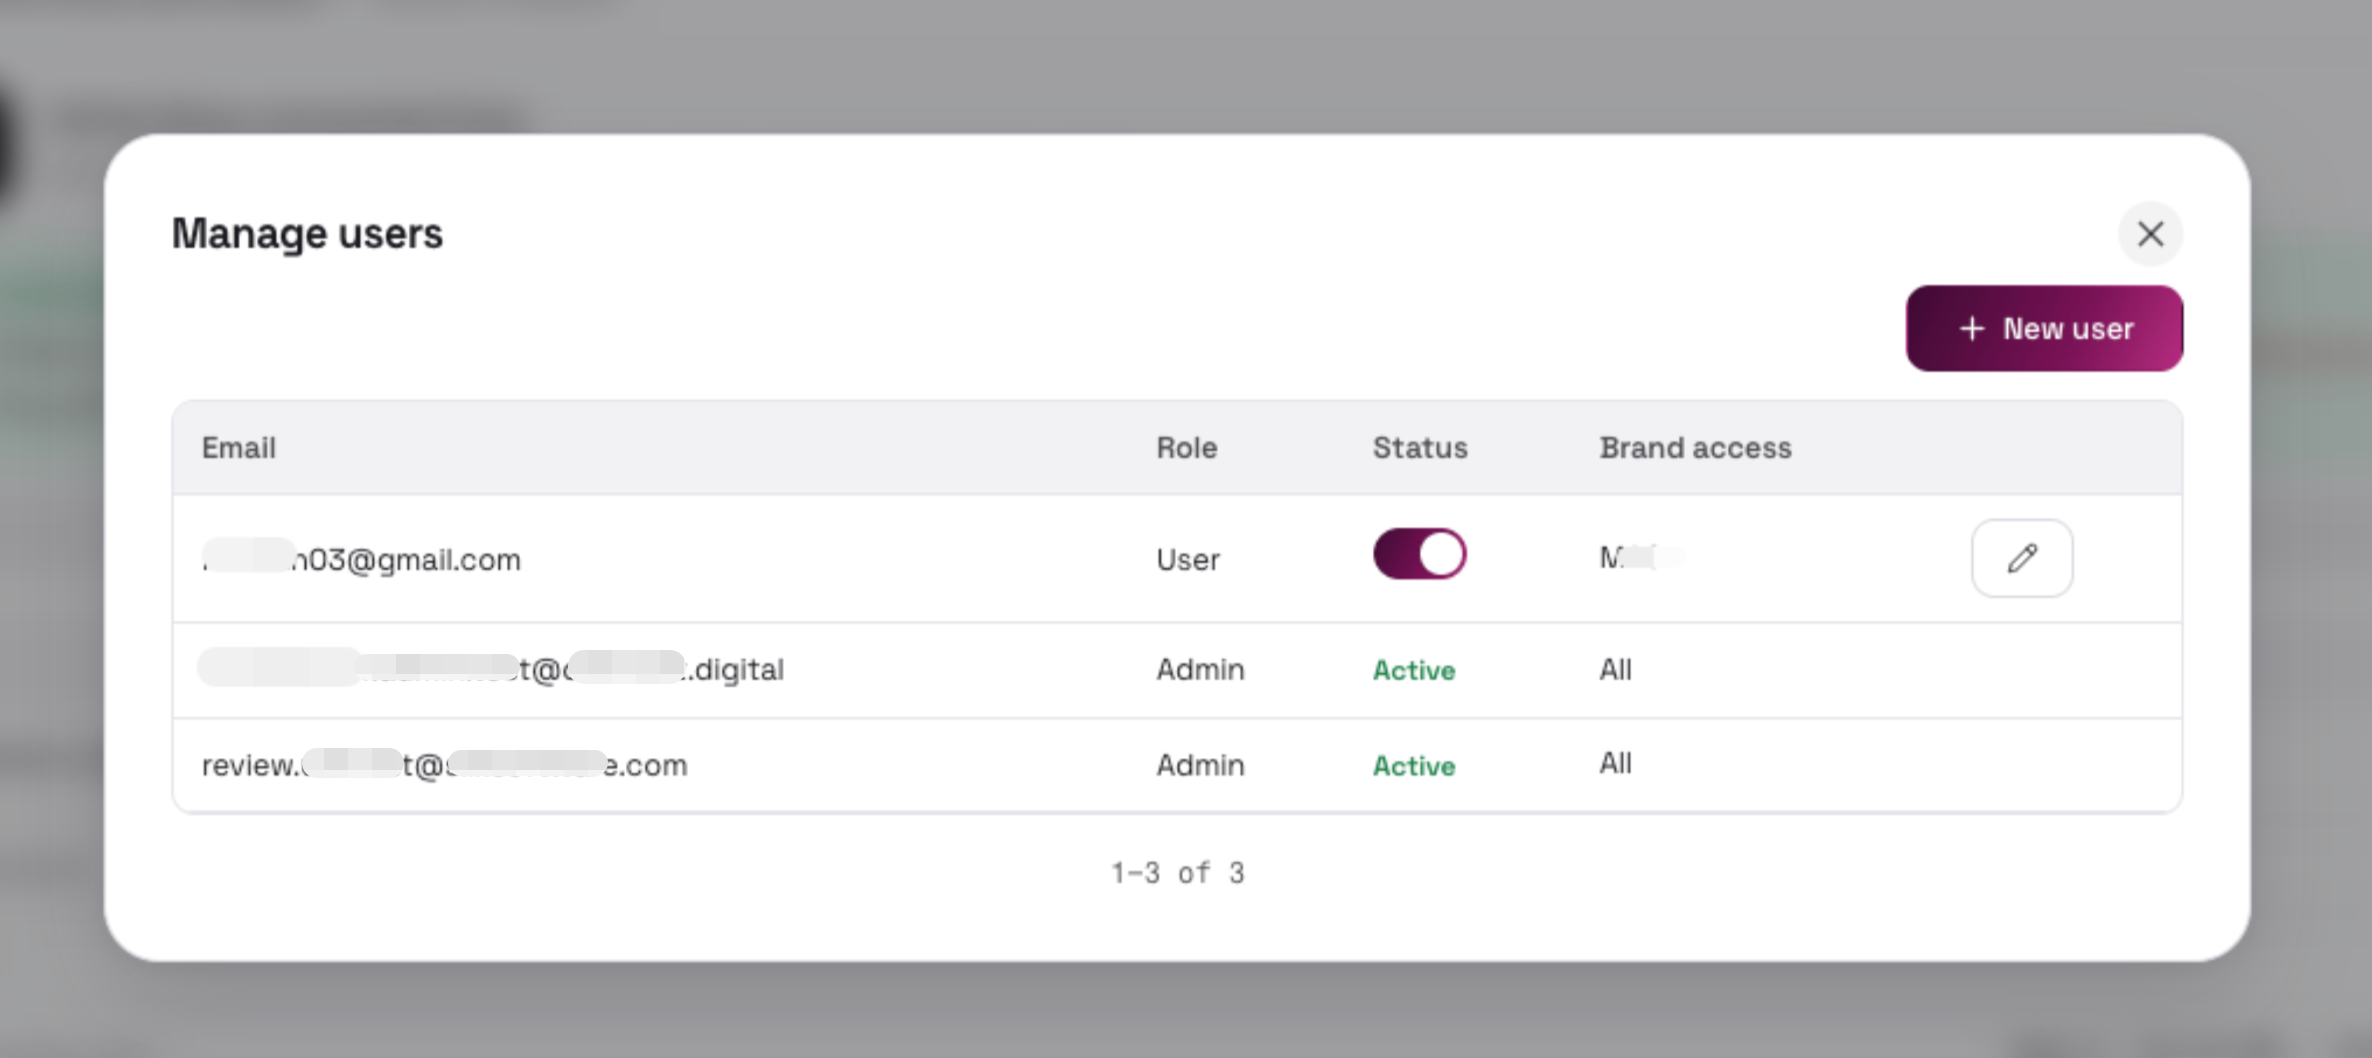Edit the gmail.com user with pencil icon
The image size is (2372, 1058).
pos(2021,558)
